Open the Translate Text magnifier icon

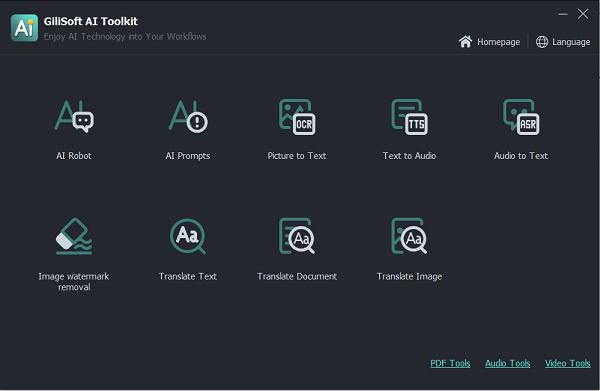[x=188, y=236]
